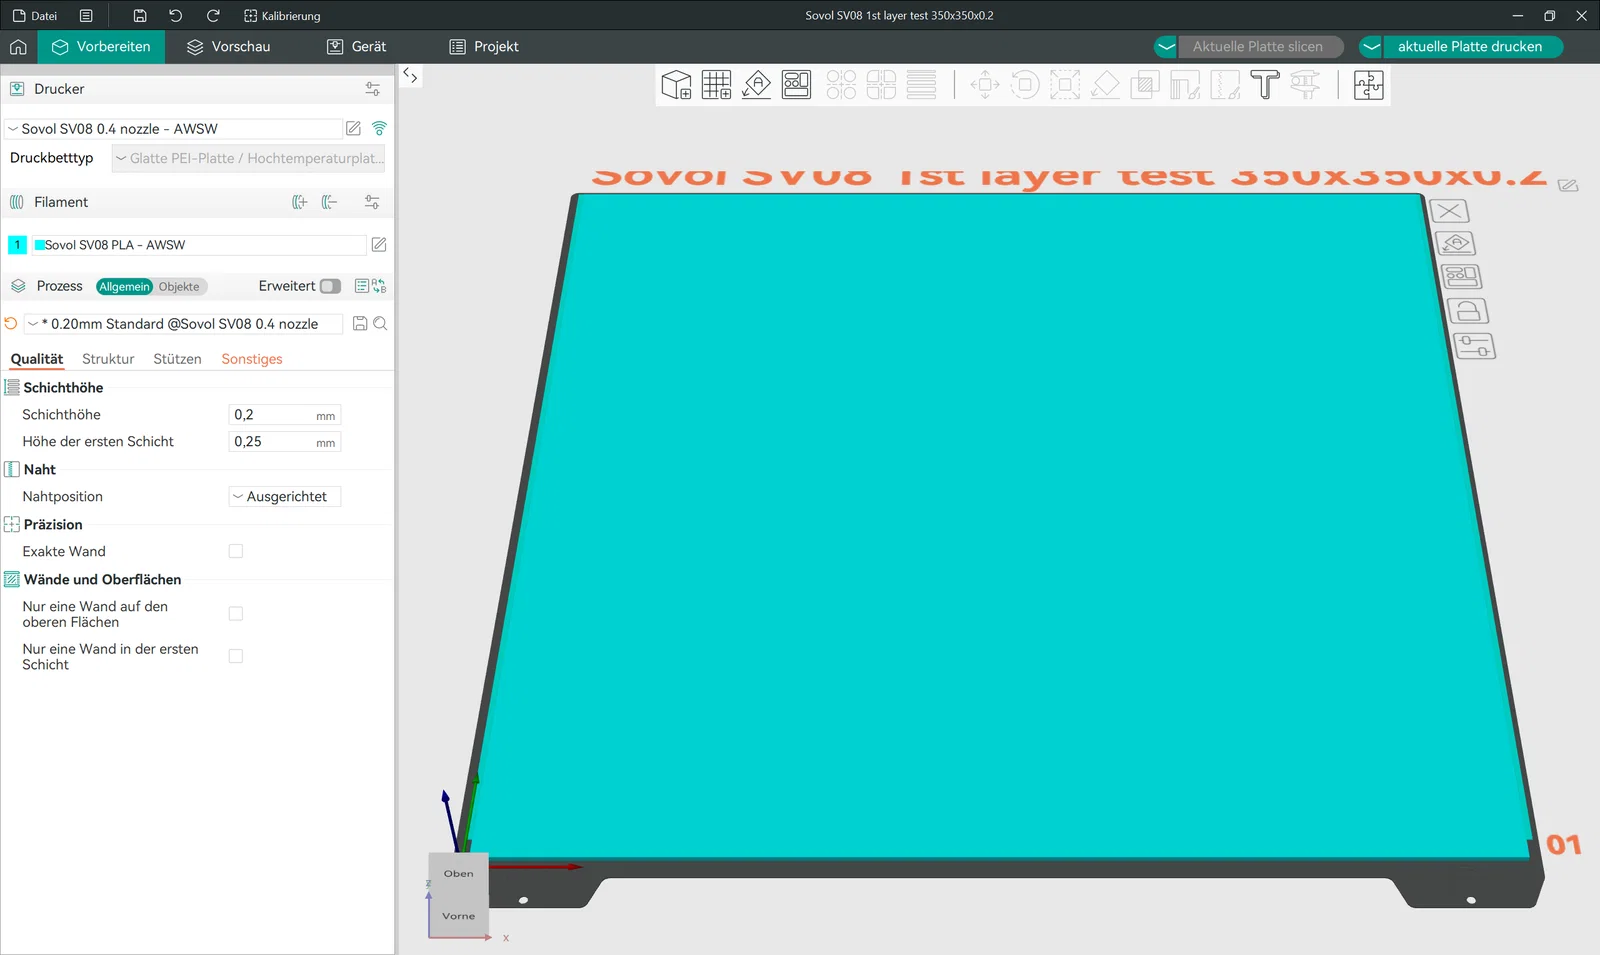
Task: Search the process settings with magnifier
Action: click(380, 324)
